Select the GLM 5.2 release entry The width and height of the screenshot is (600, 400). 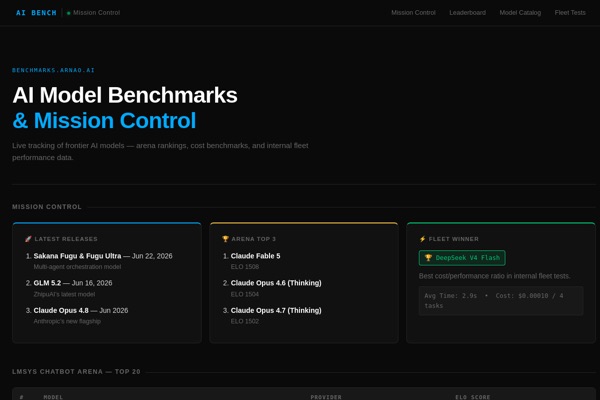[x=73, y=283]
